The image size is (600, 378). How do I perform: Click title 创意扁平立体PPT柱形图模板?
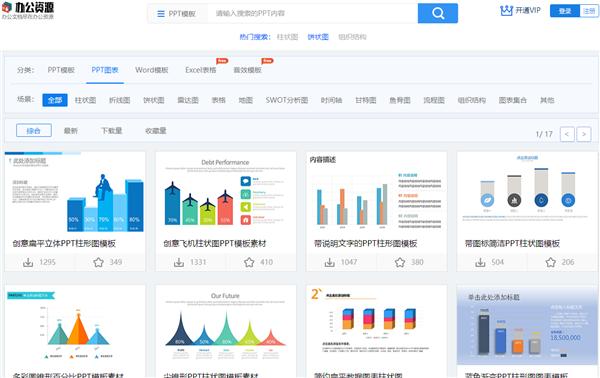pos(64,243)
